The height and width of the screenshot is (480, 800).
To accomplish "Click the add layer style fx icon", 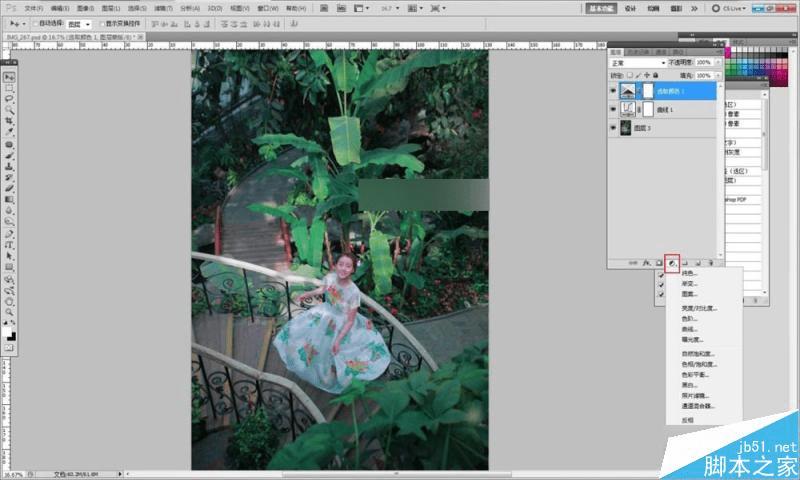I will [647, 262].
